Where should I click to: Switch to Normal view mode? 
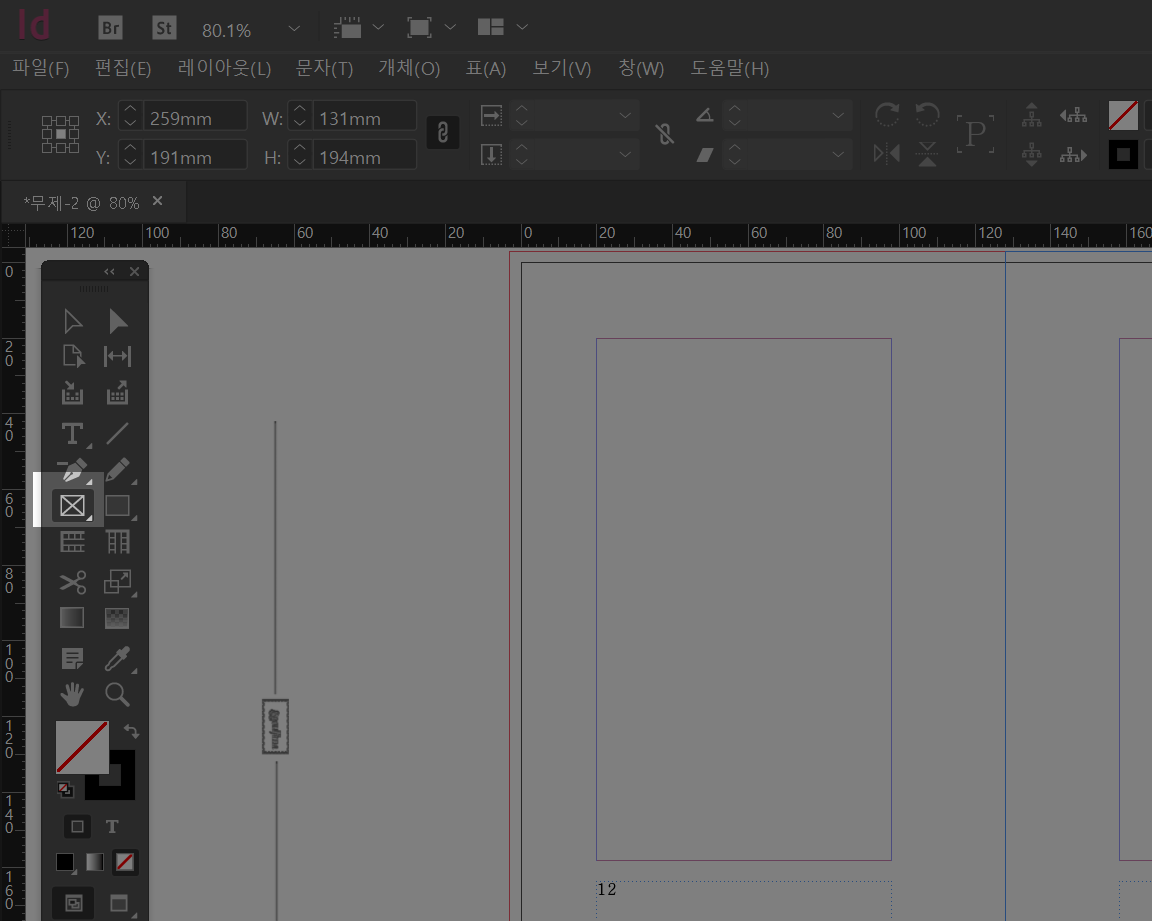(73, 903)
